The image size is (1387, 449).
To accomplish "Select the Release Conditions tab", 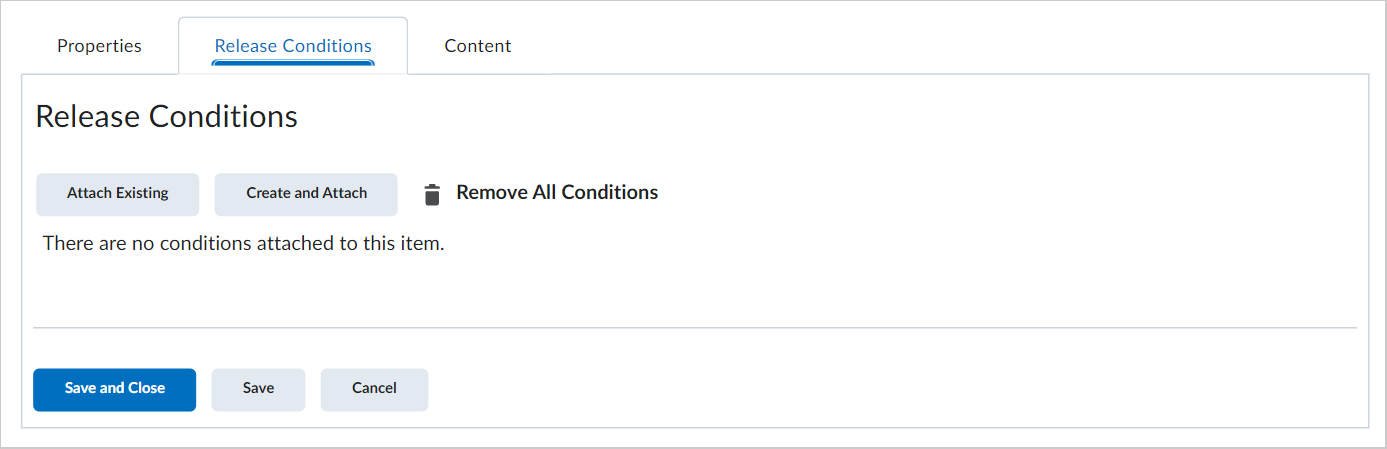I will [x=293, y=46].
